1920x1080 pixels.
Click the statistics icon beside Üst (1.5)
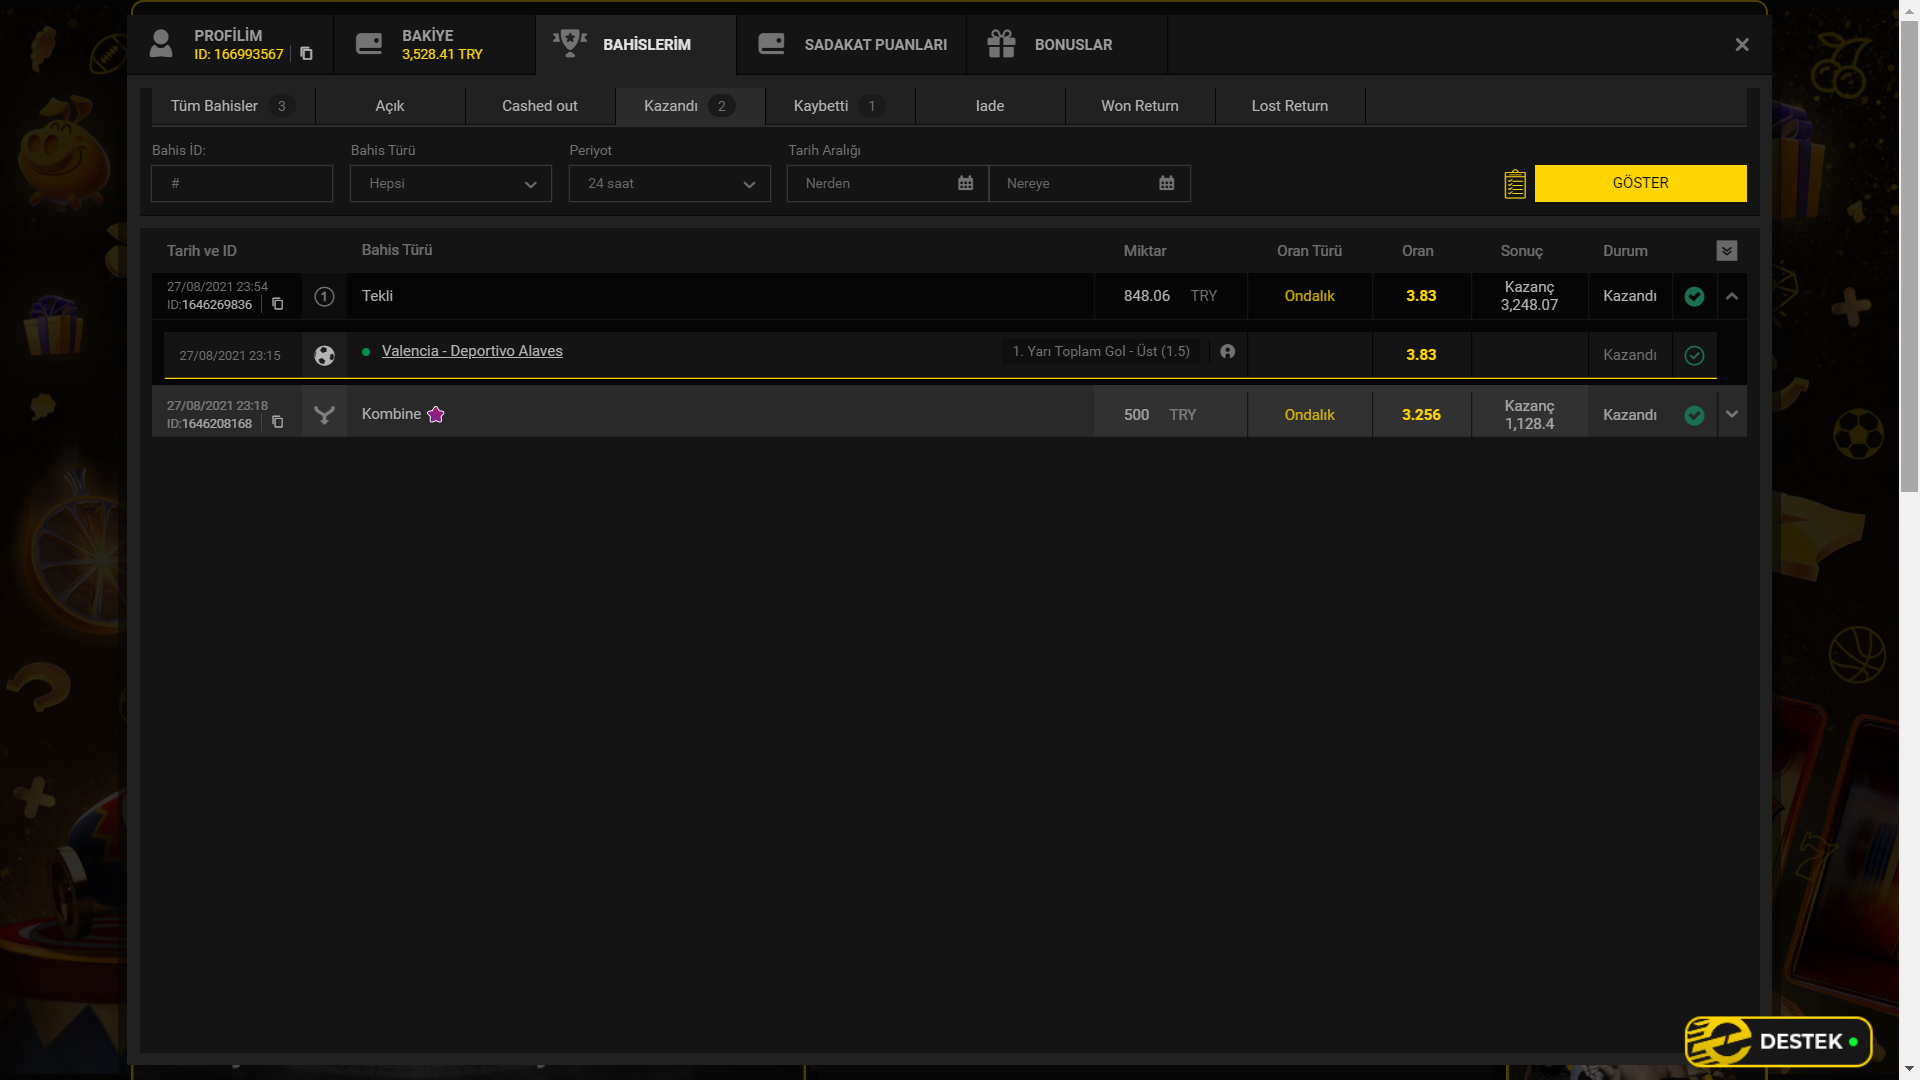pos(1227,352)
